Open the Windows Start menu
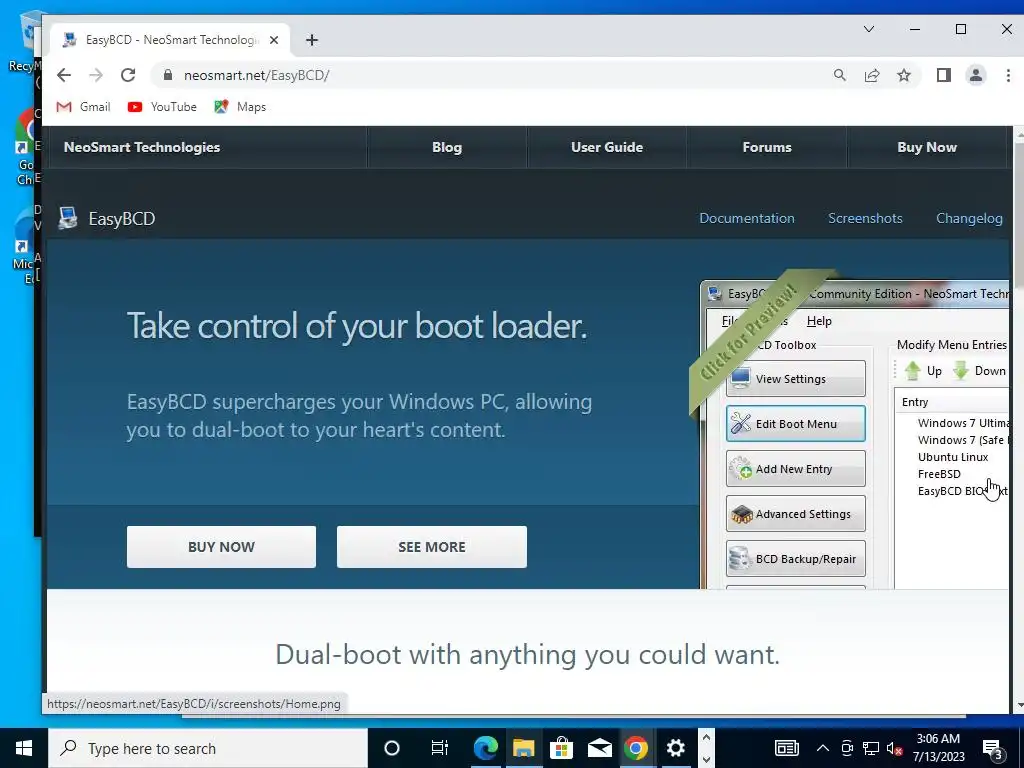The height and width of the screenshot is (768, 1024). (24, 748)
